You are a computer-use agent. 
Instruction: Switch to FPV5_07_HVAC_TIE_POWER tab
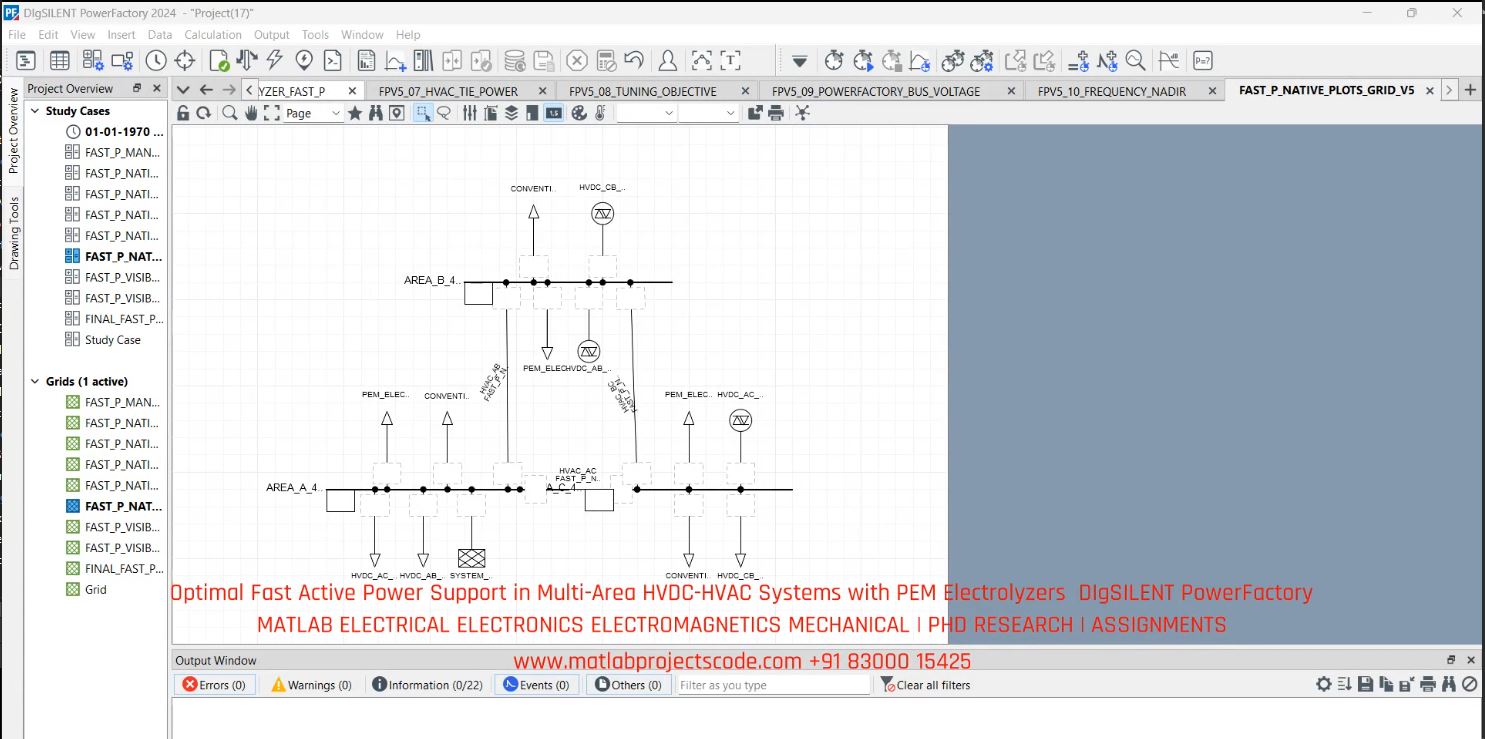449,91
